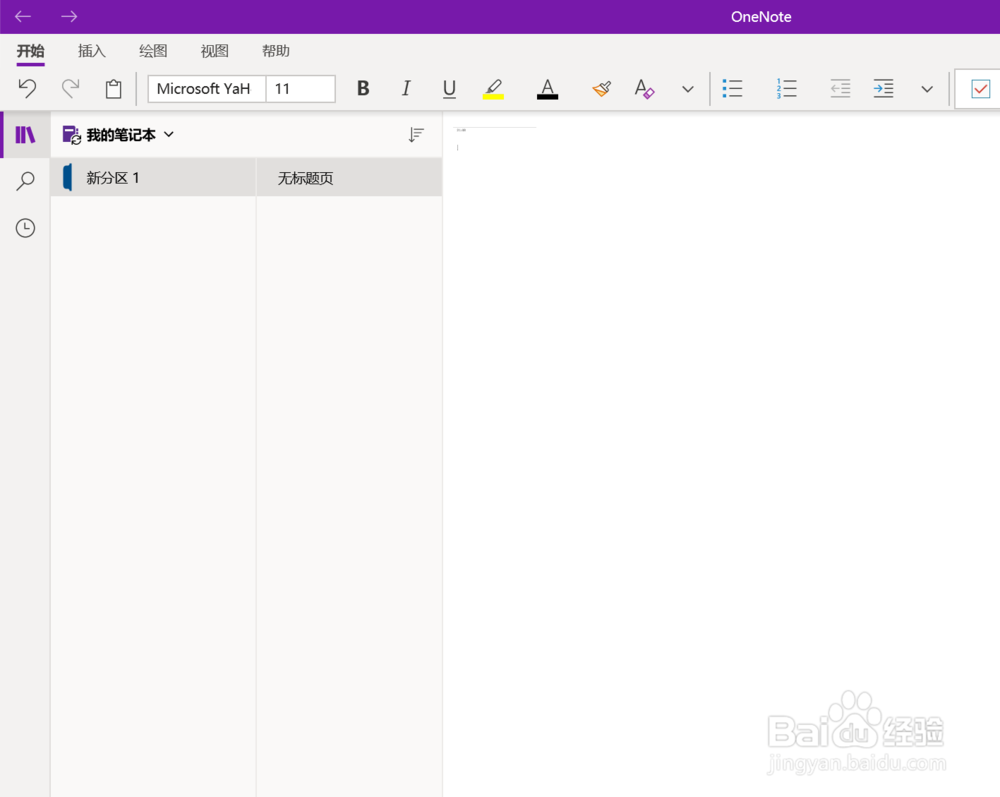Increase paragraph indent

click(x=883, y=88)
